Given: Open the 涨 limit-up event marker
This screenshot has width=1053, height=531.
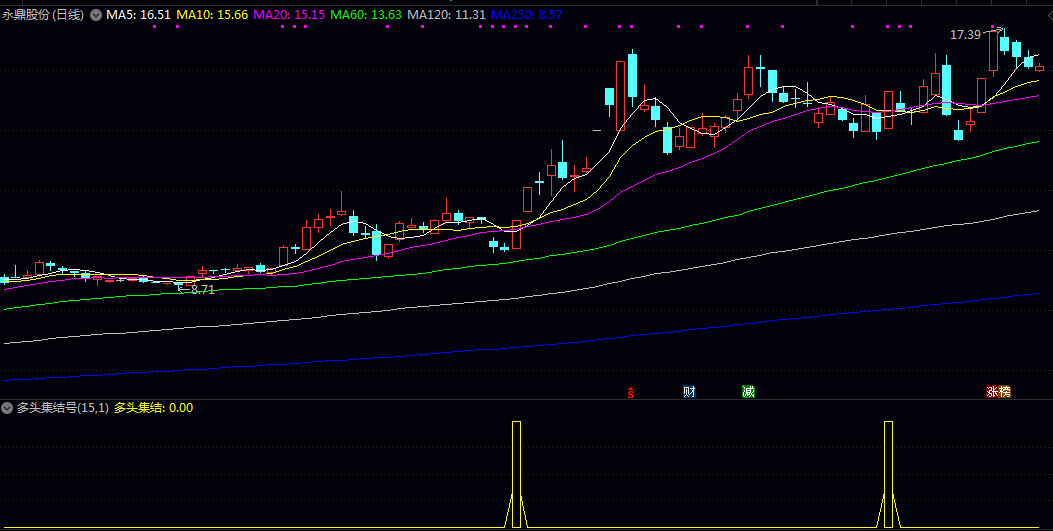Looking at the screenshot, I should tap(992, 392).
